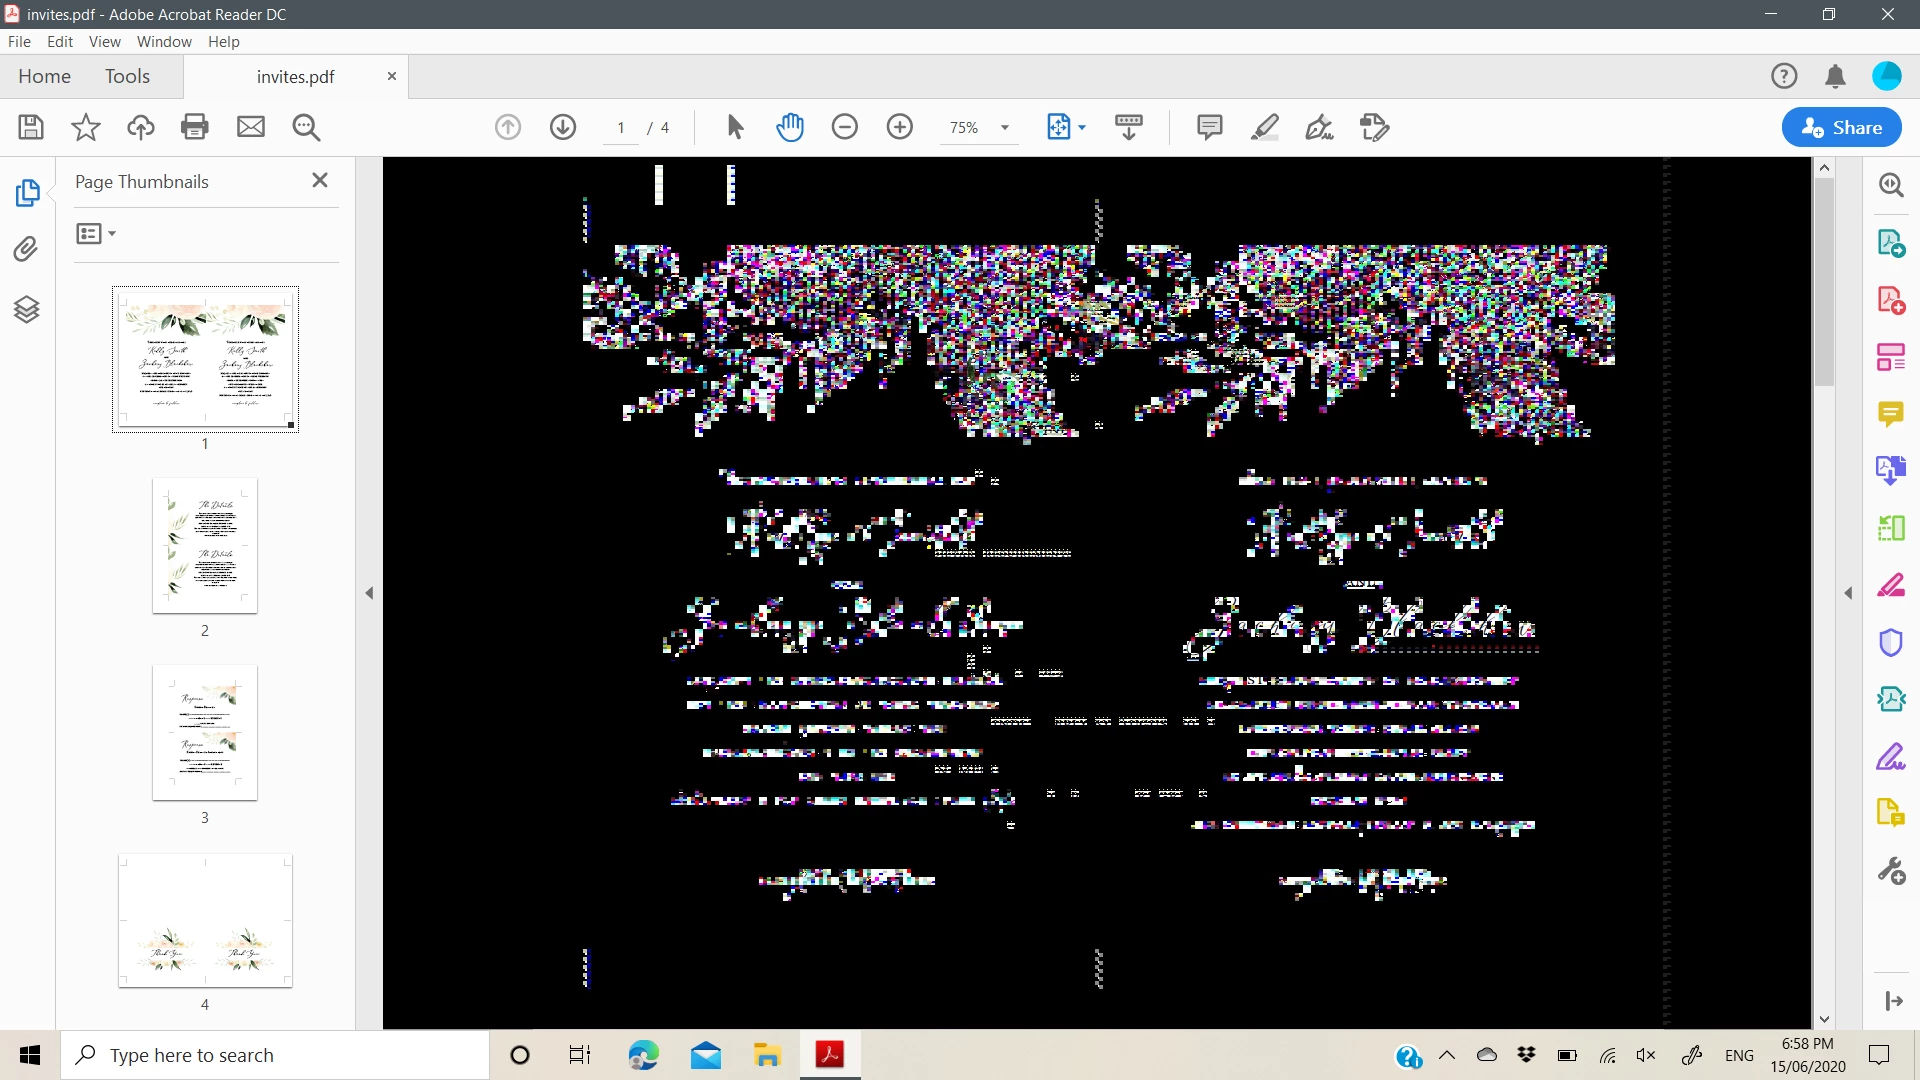Click the Print file icon

(x=194, y=127)
